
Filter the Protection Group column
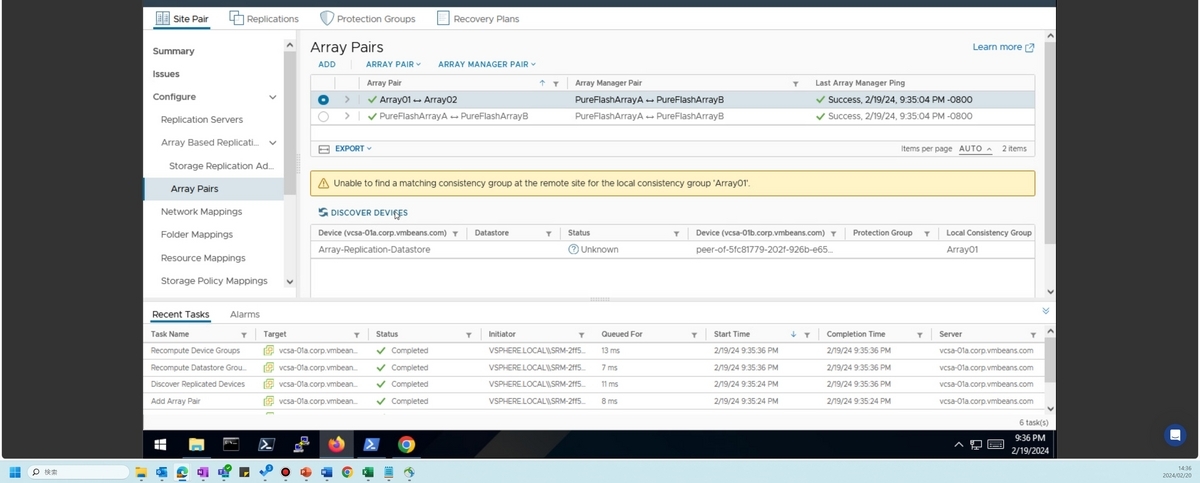[x=925, y=233]
